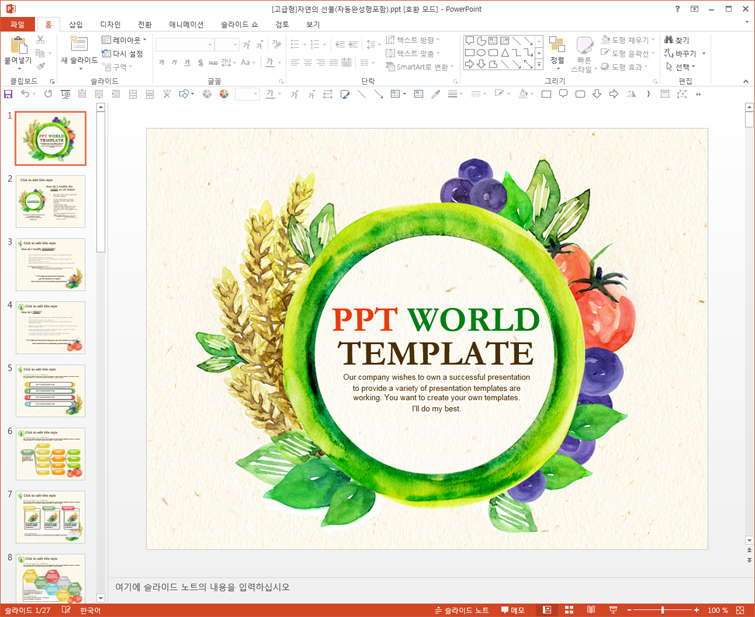Open Shape Effects (도형 효과) dropdown

(x=624, y=67)
